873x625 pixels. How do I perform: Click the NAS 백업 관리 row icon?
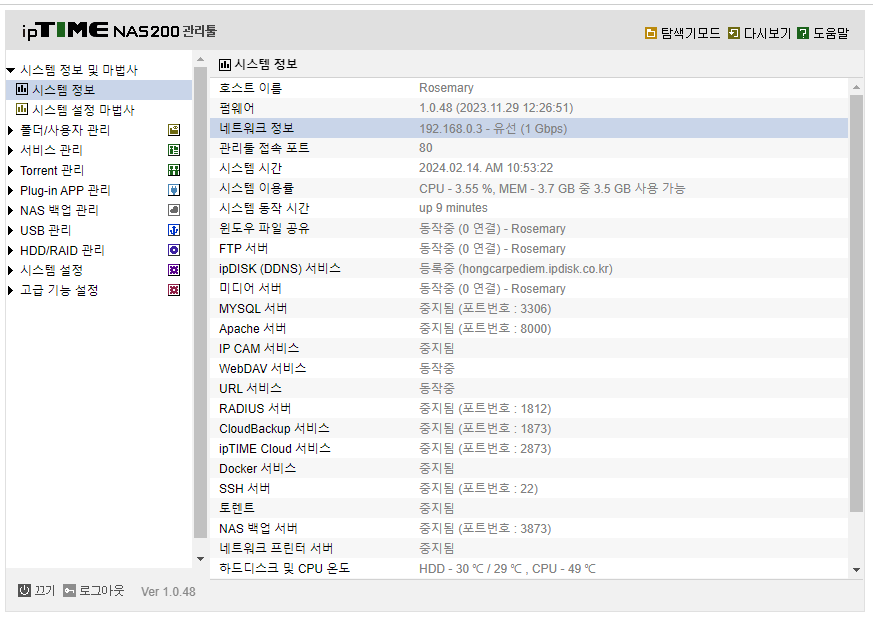[x=174, y=210]
